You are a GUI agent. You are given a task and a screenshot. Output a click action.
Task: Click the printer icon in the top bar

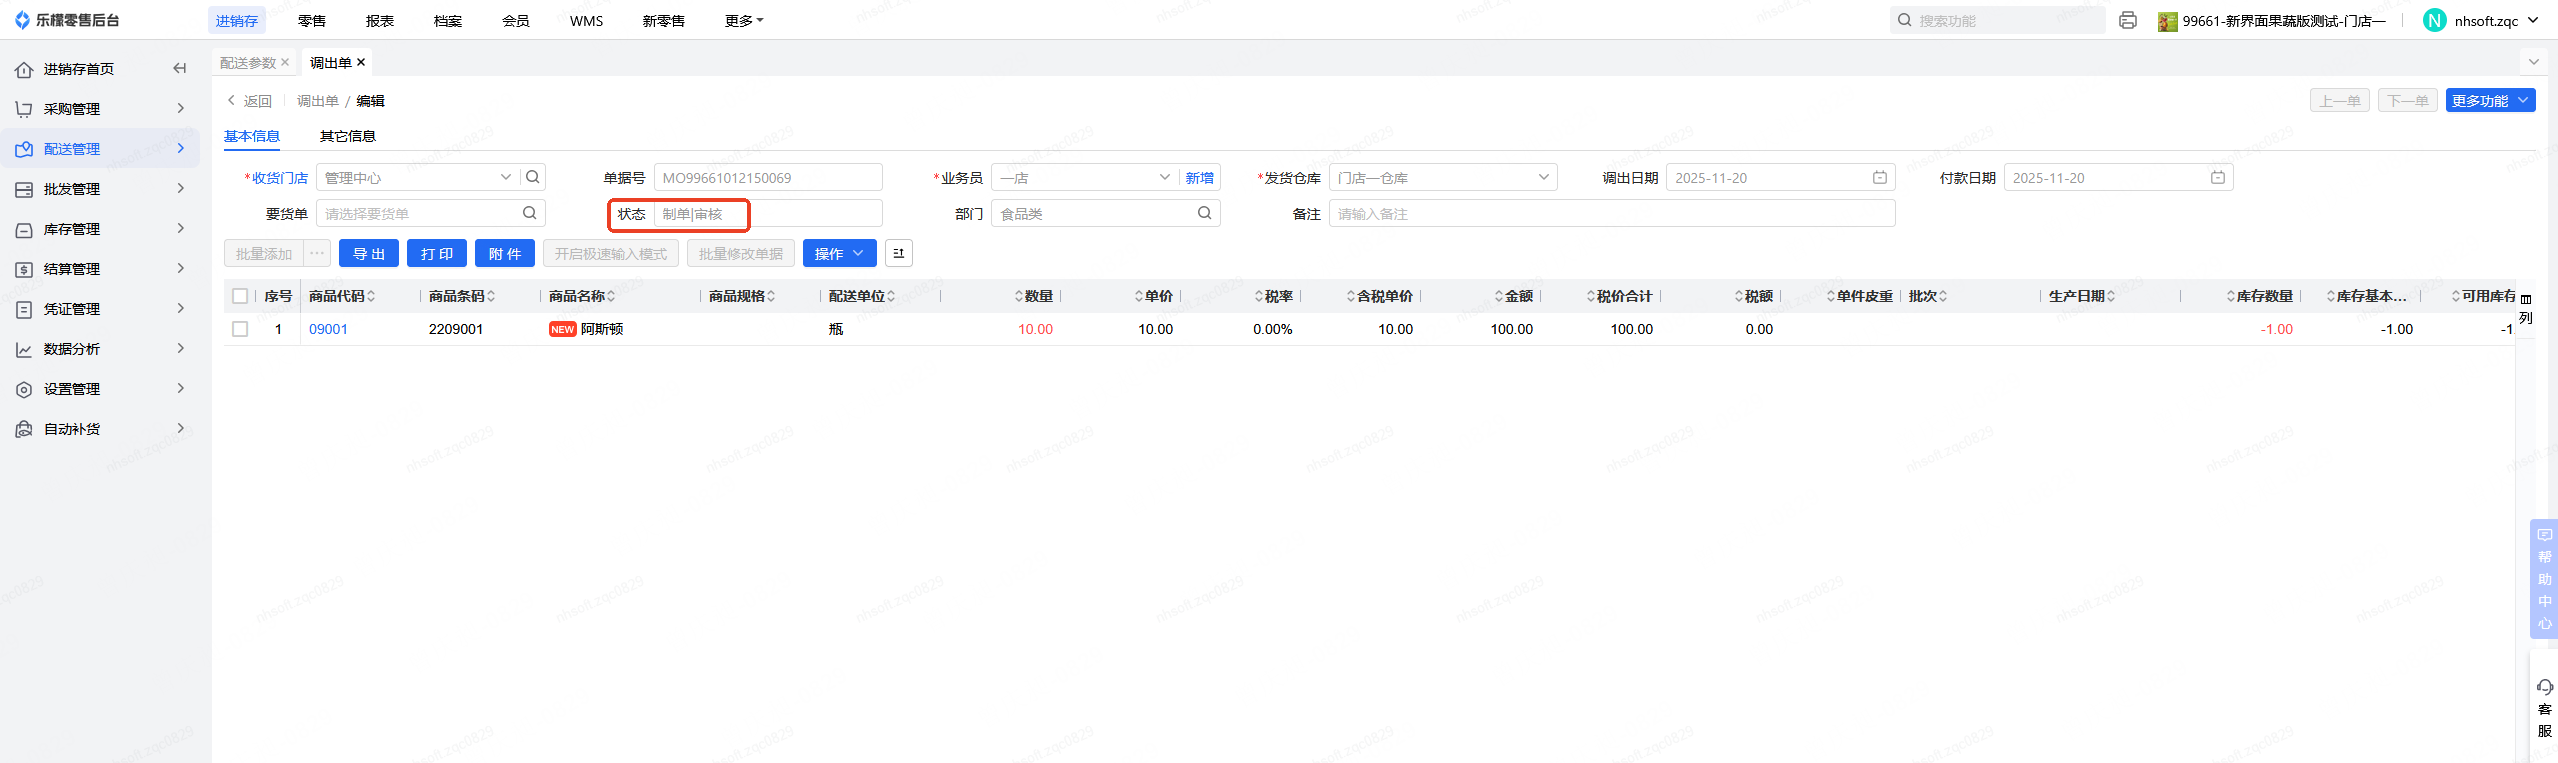coord(2128,20)
